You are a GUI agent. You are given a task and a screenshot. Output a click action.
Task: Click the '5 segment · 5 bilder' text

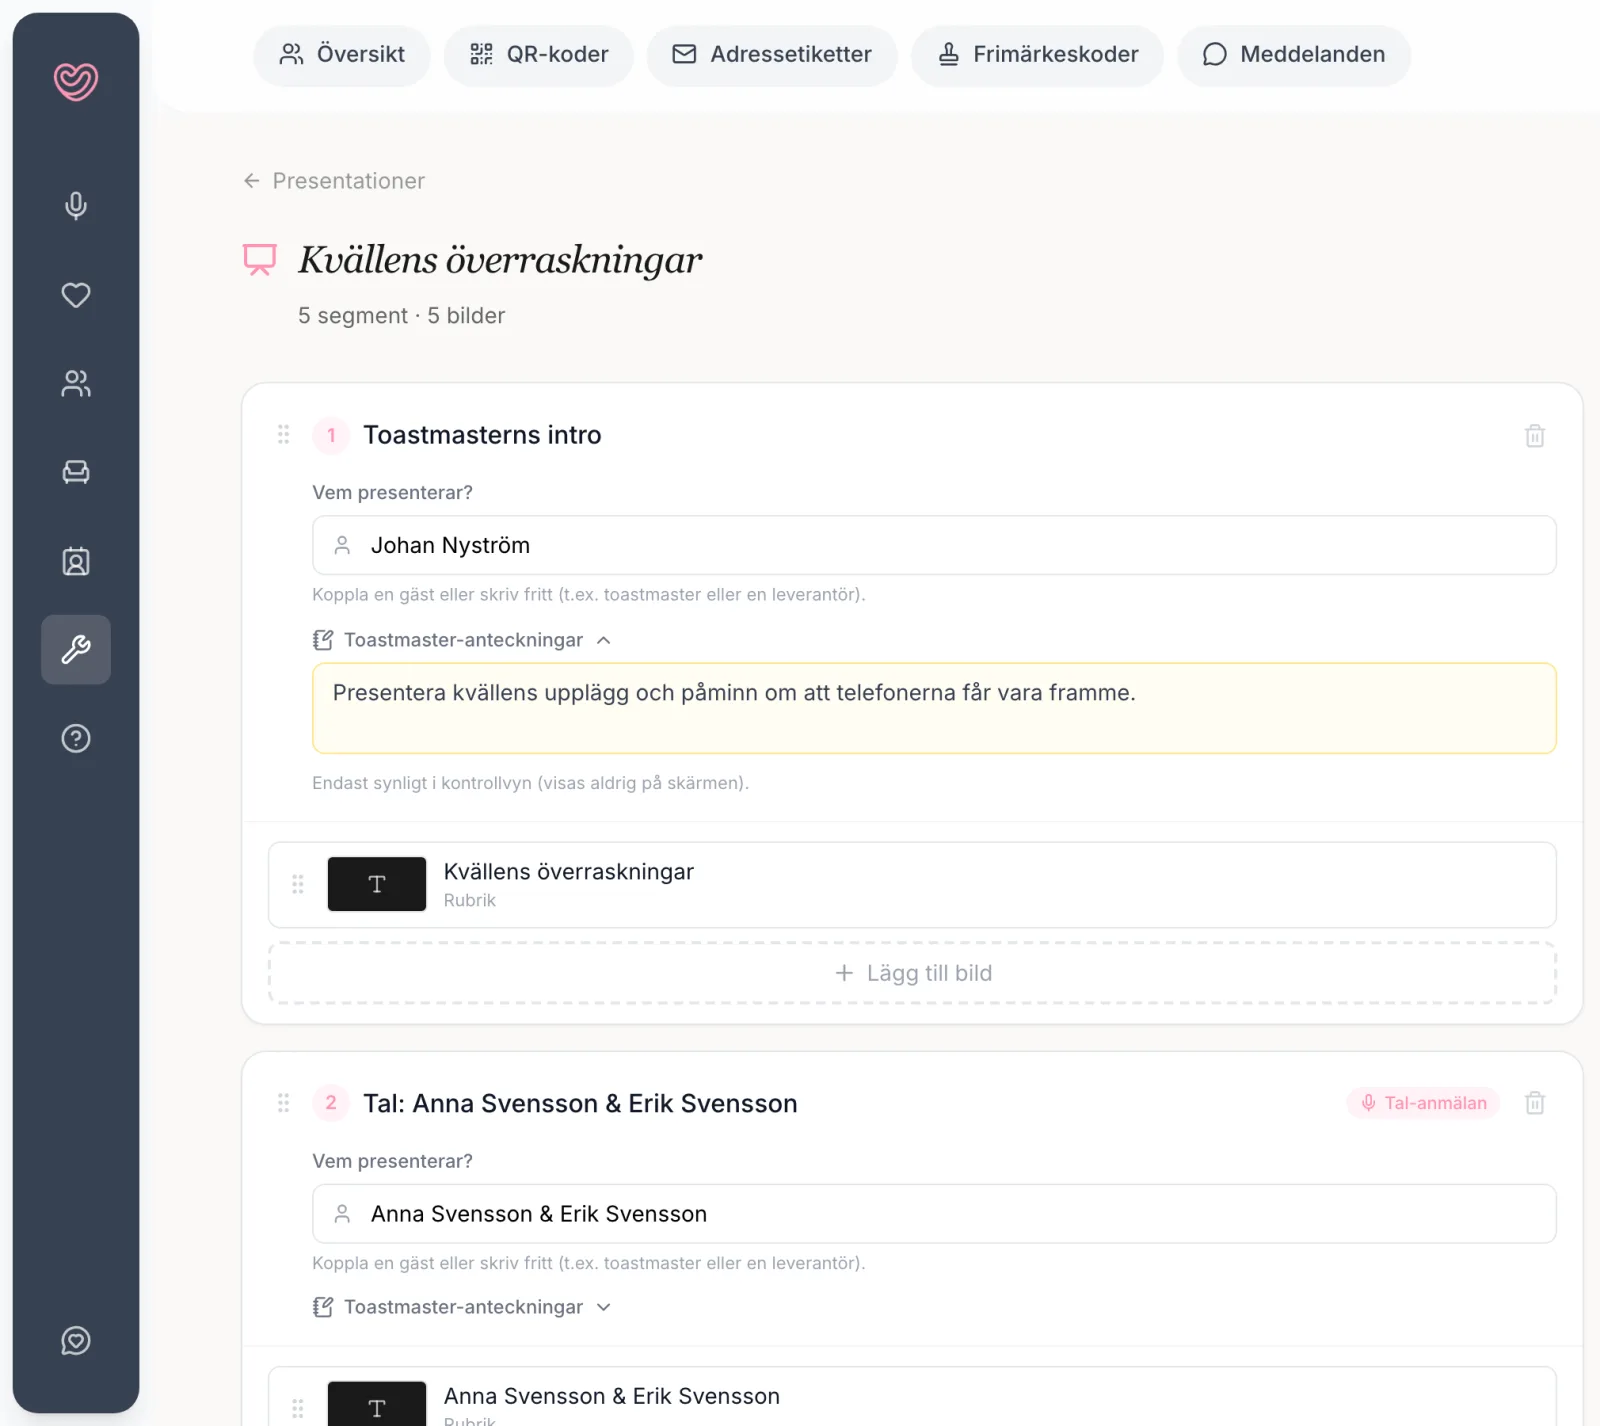(401, 316)
